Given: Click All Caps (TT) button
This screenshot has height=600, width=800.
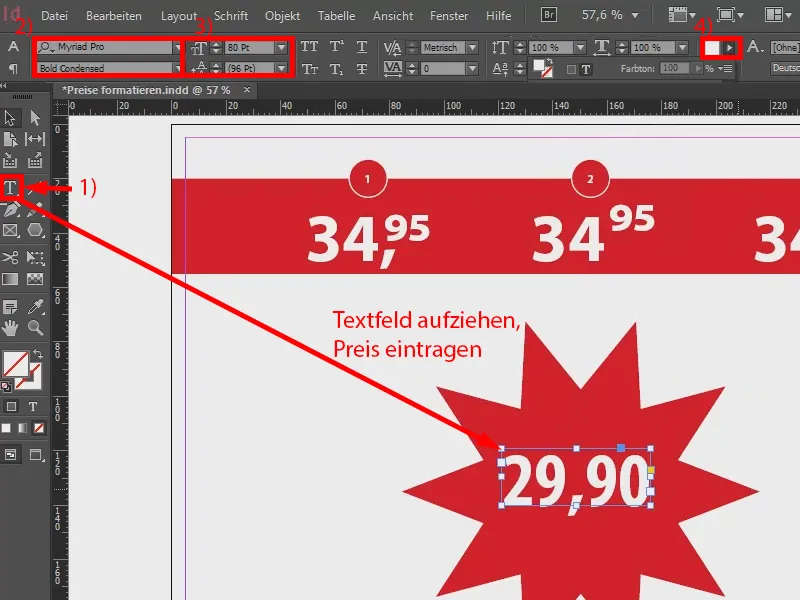Looking at the screenshot, I should point(309,47).
